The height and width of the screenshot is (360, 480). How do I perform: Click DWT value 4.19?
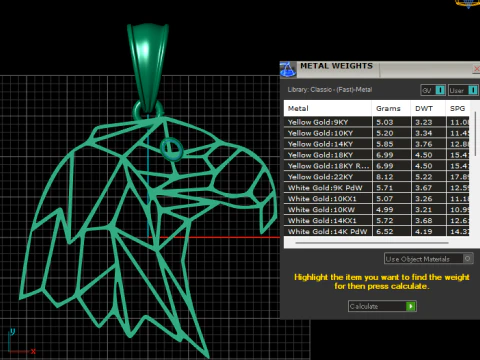click(x=424, y=231)
